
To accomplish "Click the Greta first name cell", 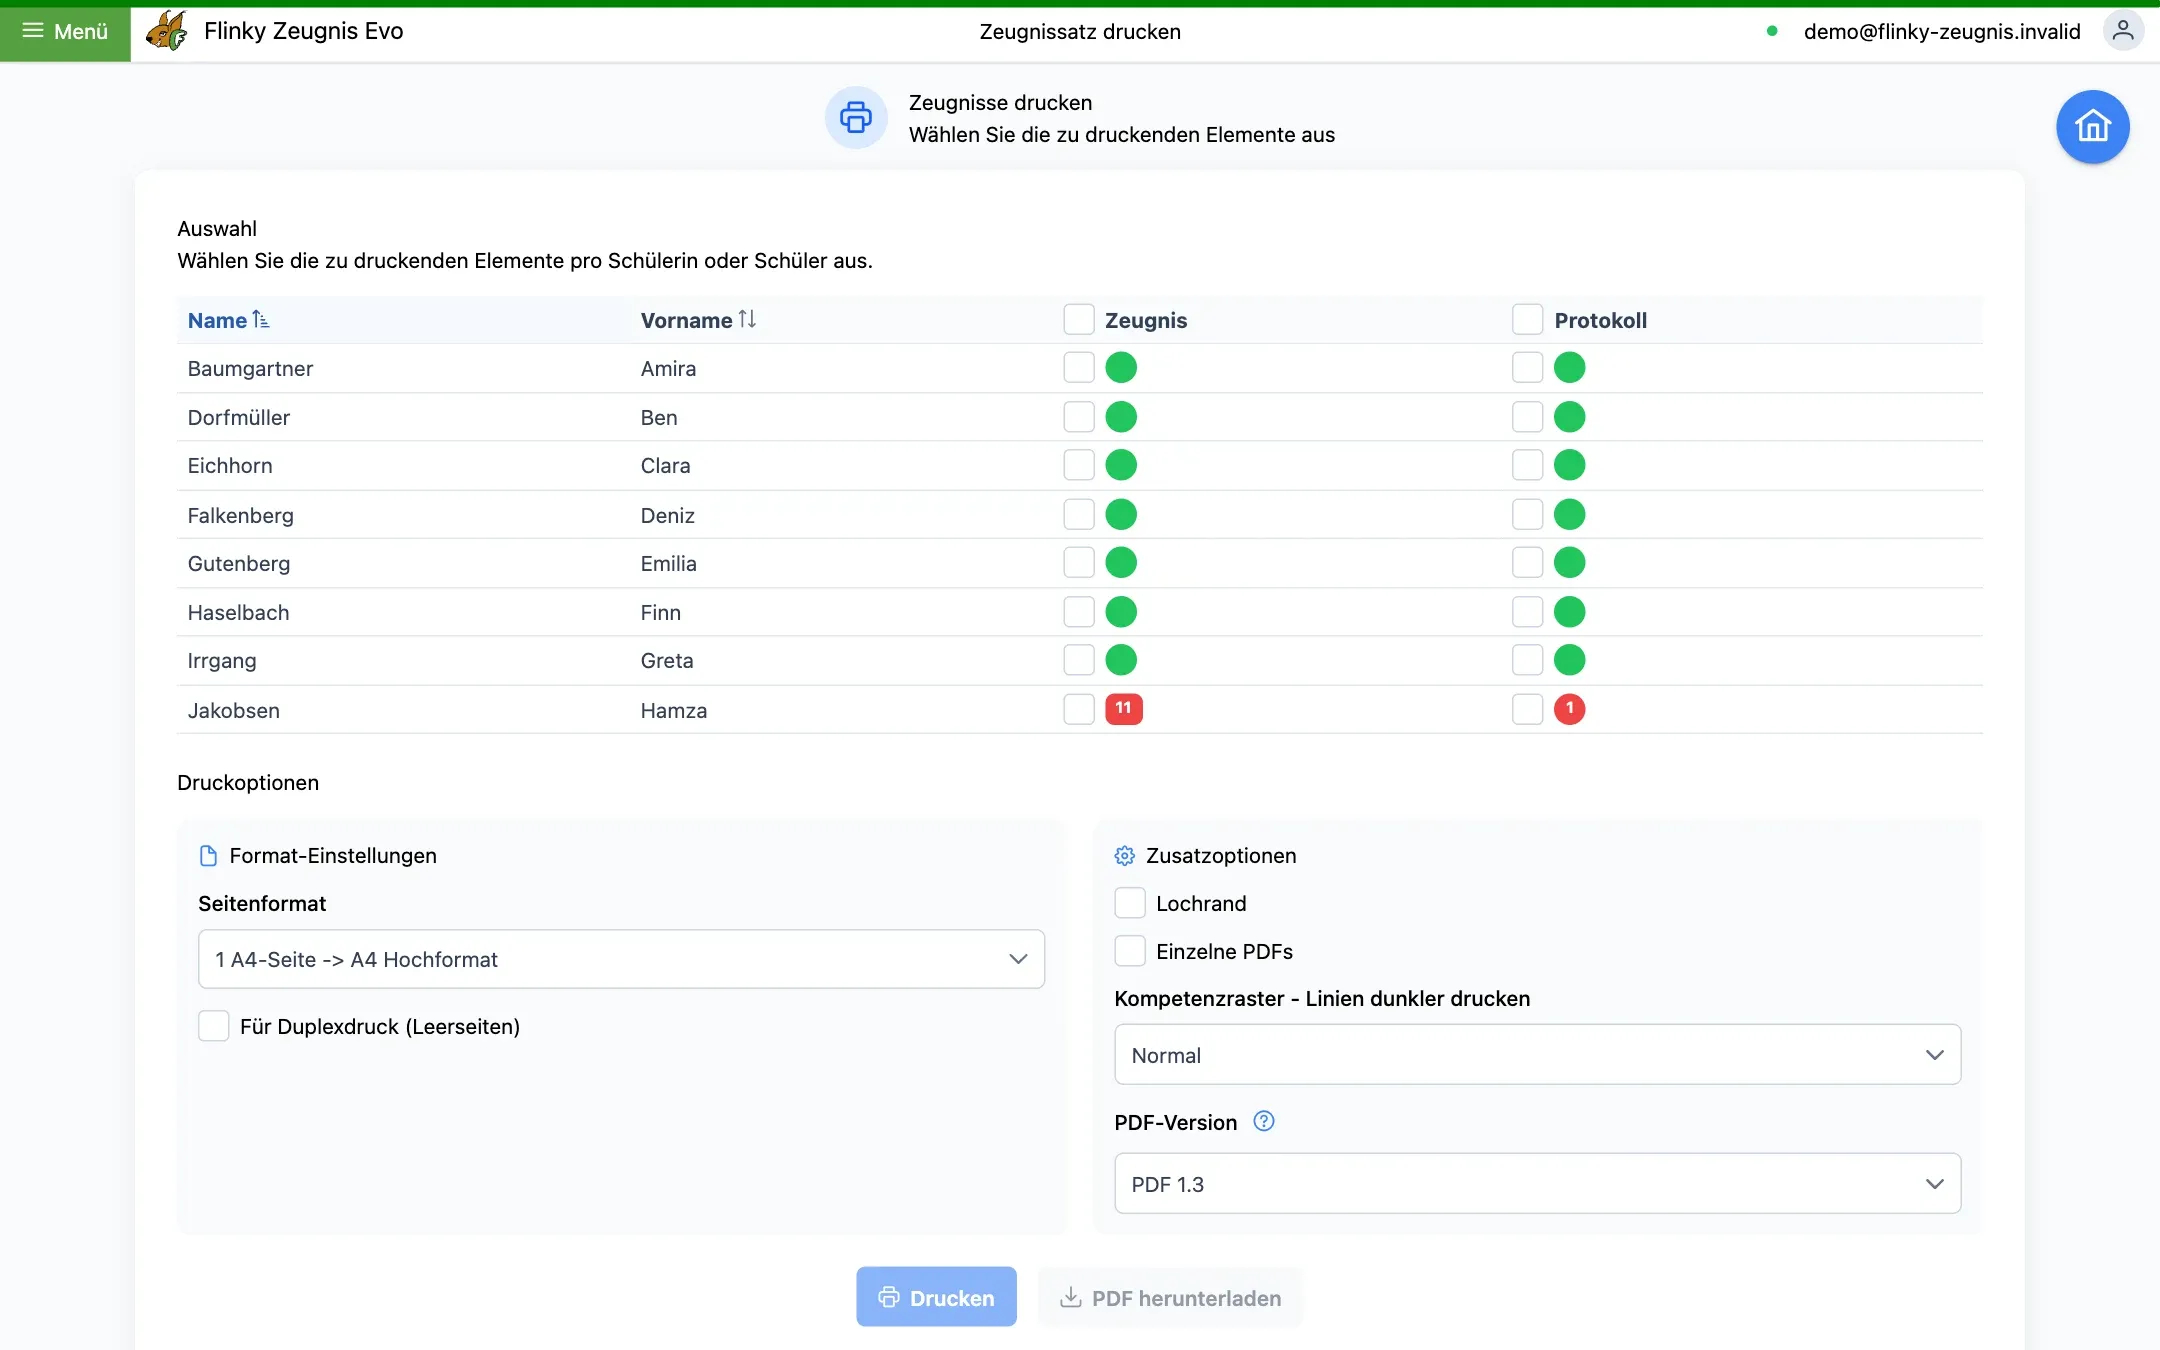I will click(x=667, y=660).
